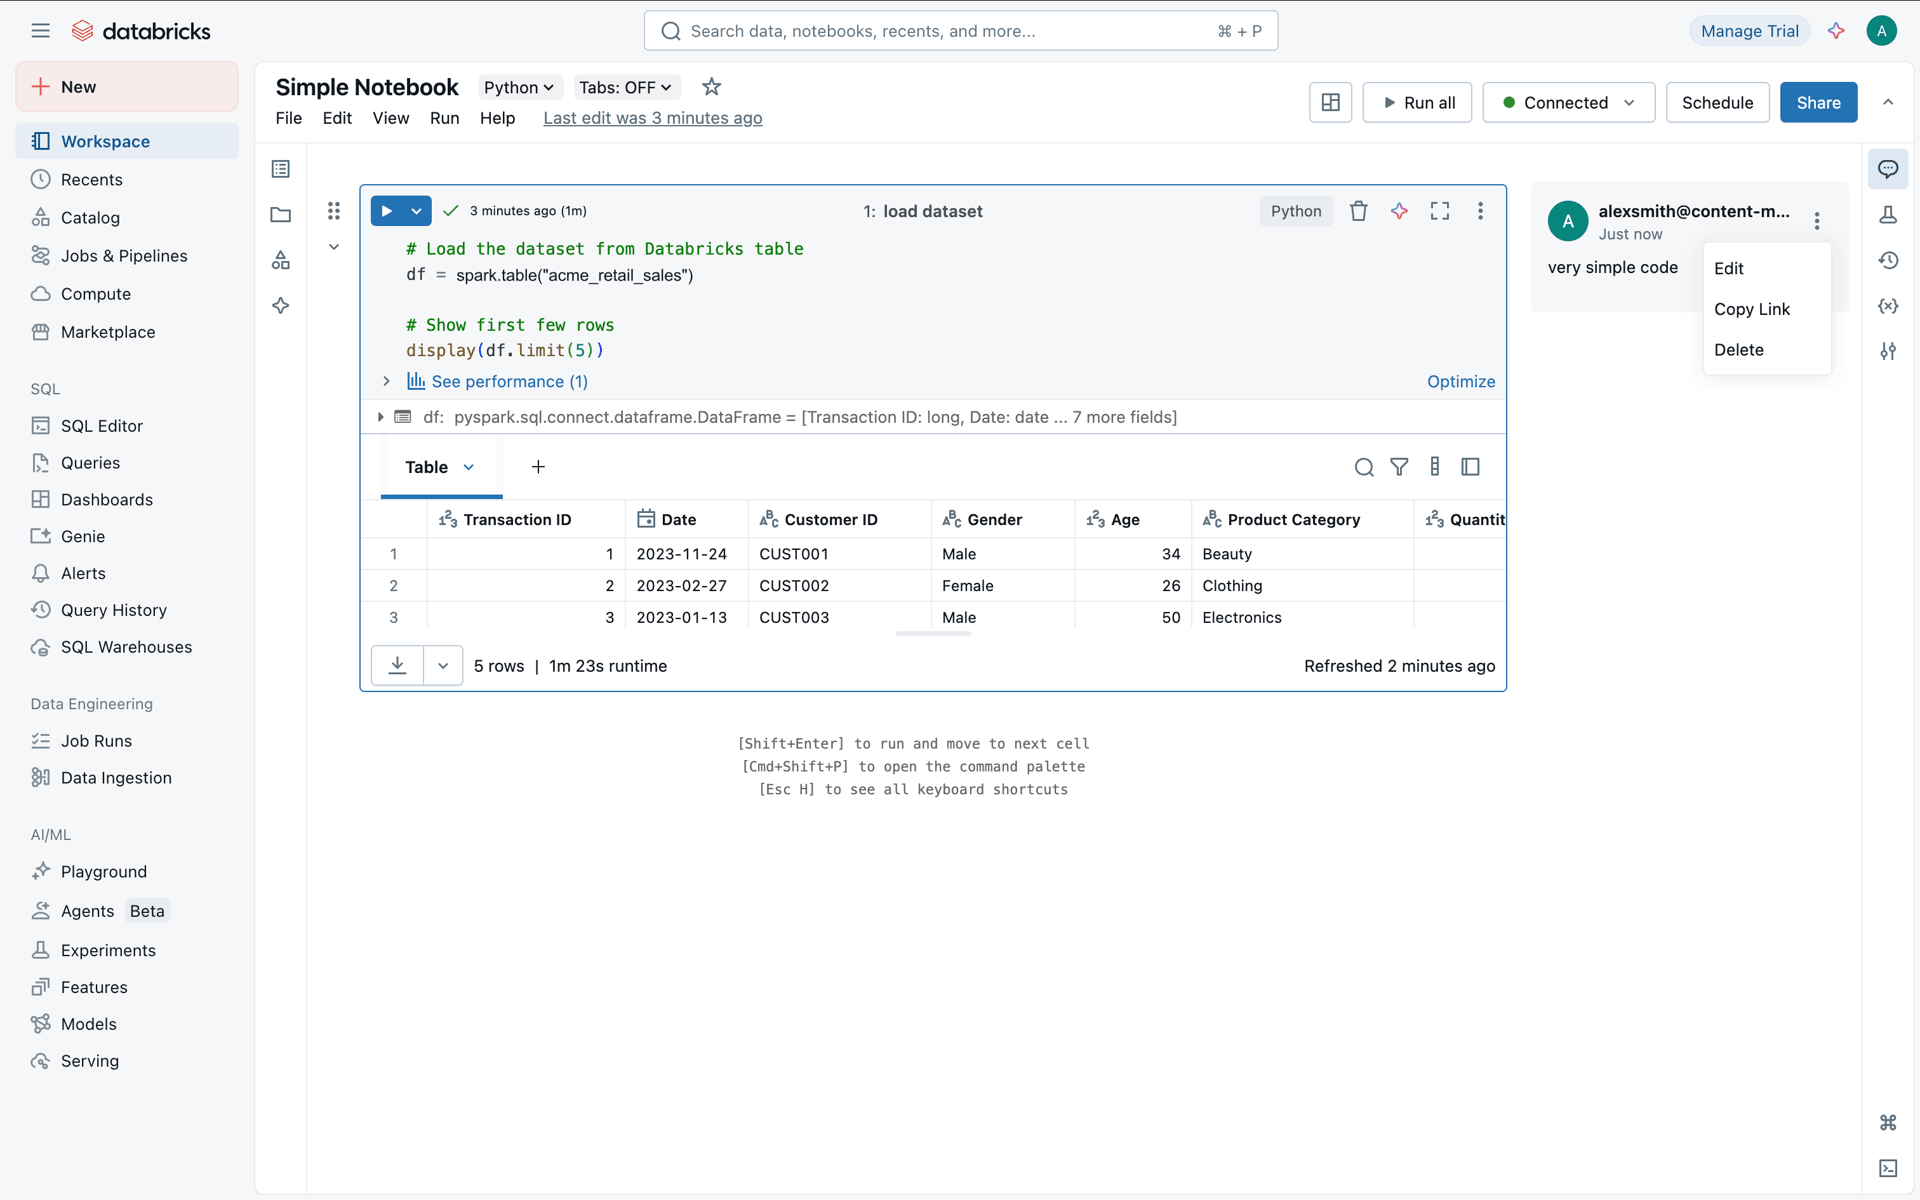This screenshot has width=1920, height=1200.
Task: Open the user account avatar menu
Action: click(1881, 31)
